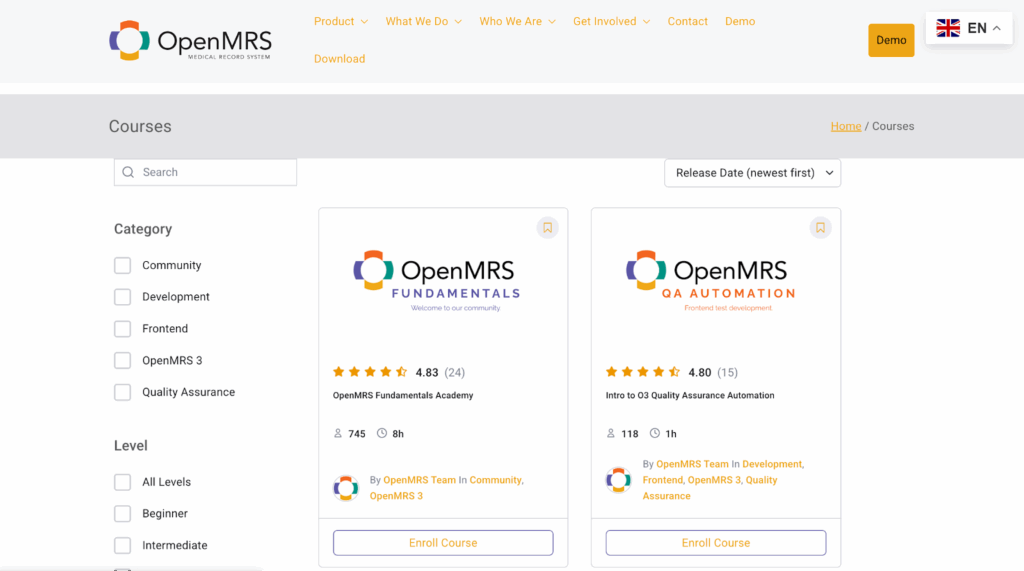Click star rating on QA Automation card
1024x571 pixels.
coord(643,372)
